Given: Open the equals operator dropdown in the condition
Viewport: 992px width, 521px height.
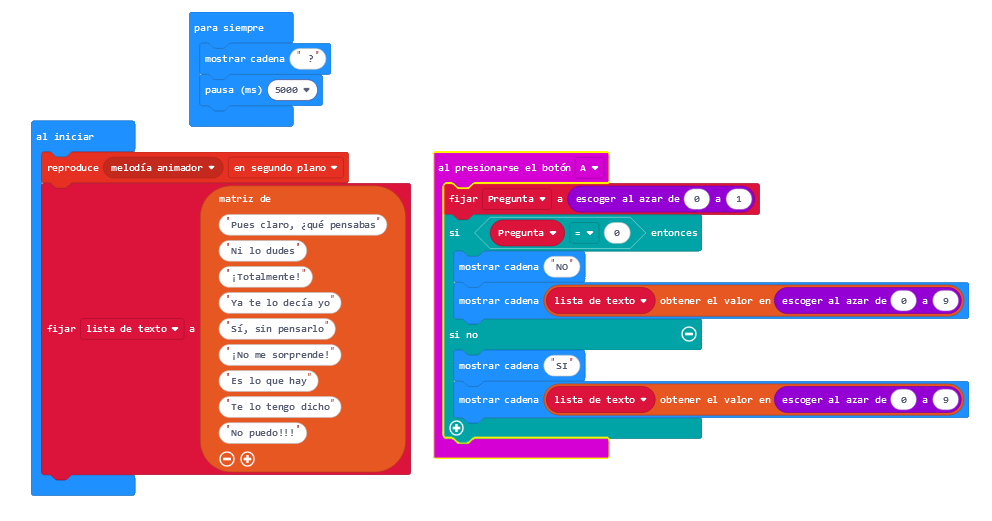Looking at the screenshot, I should (x=585, y=233).
